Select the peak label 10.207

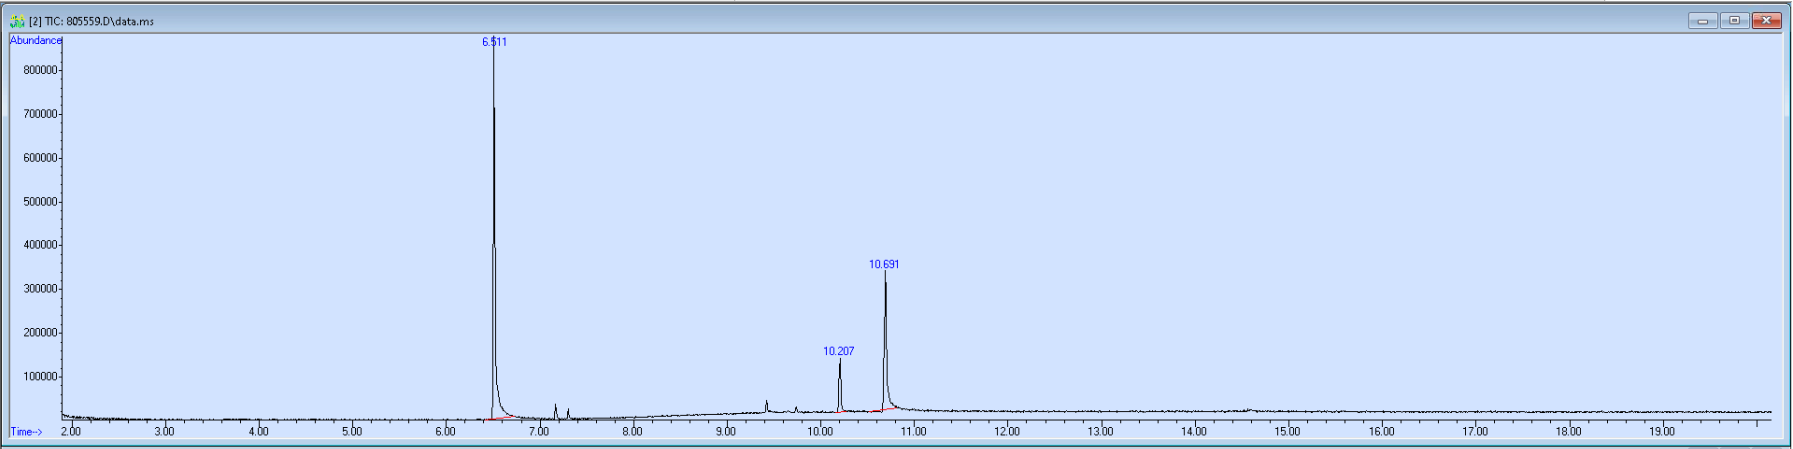[839, 352]
